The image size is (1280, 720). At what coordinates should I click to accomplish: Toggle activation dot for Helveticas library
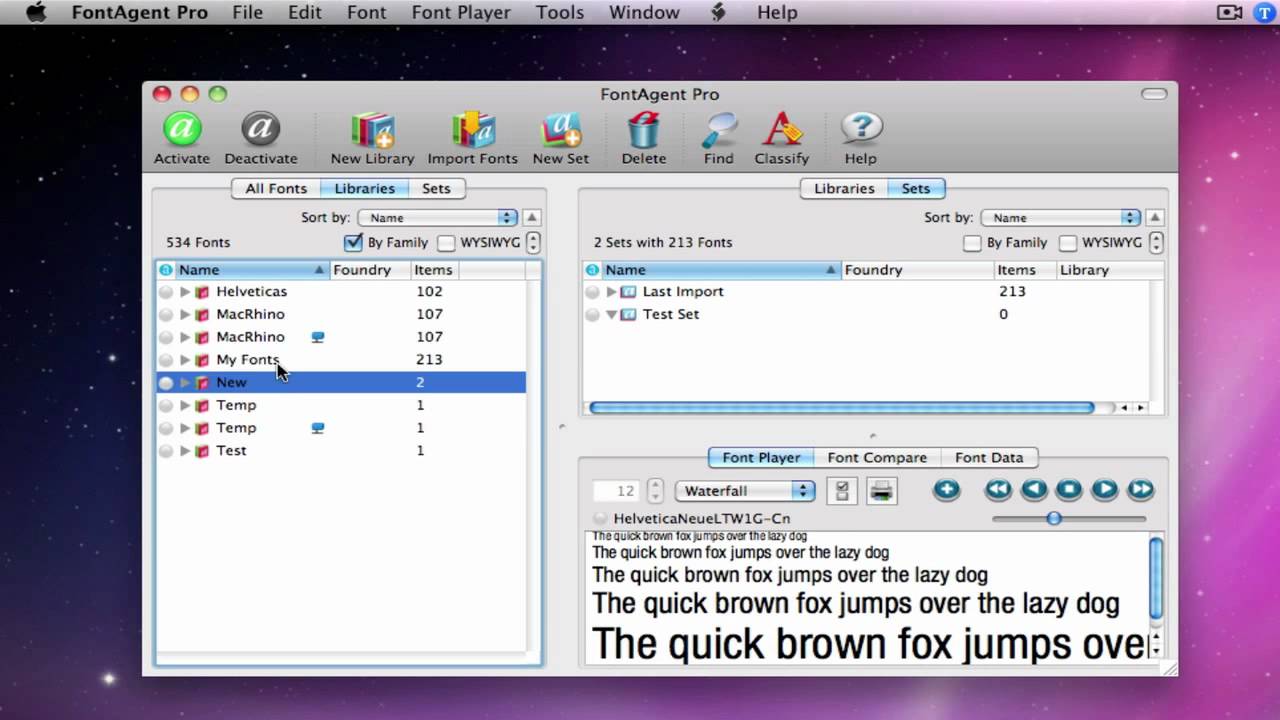tap(166, 292)
